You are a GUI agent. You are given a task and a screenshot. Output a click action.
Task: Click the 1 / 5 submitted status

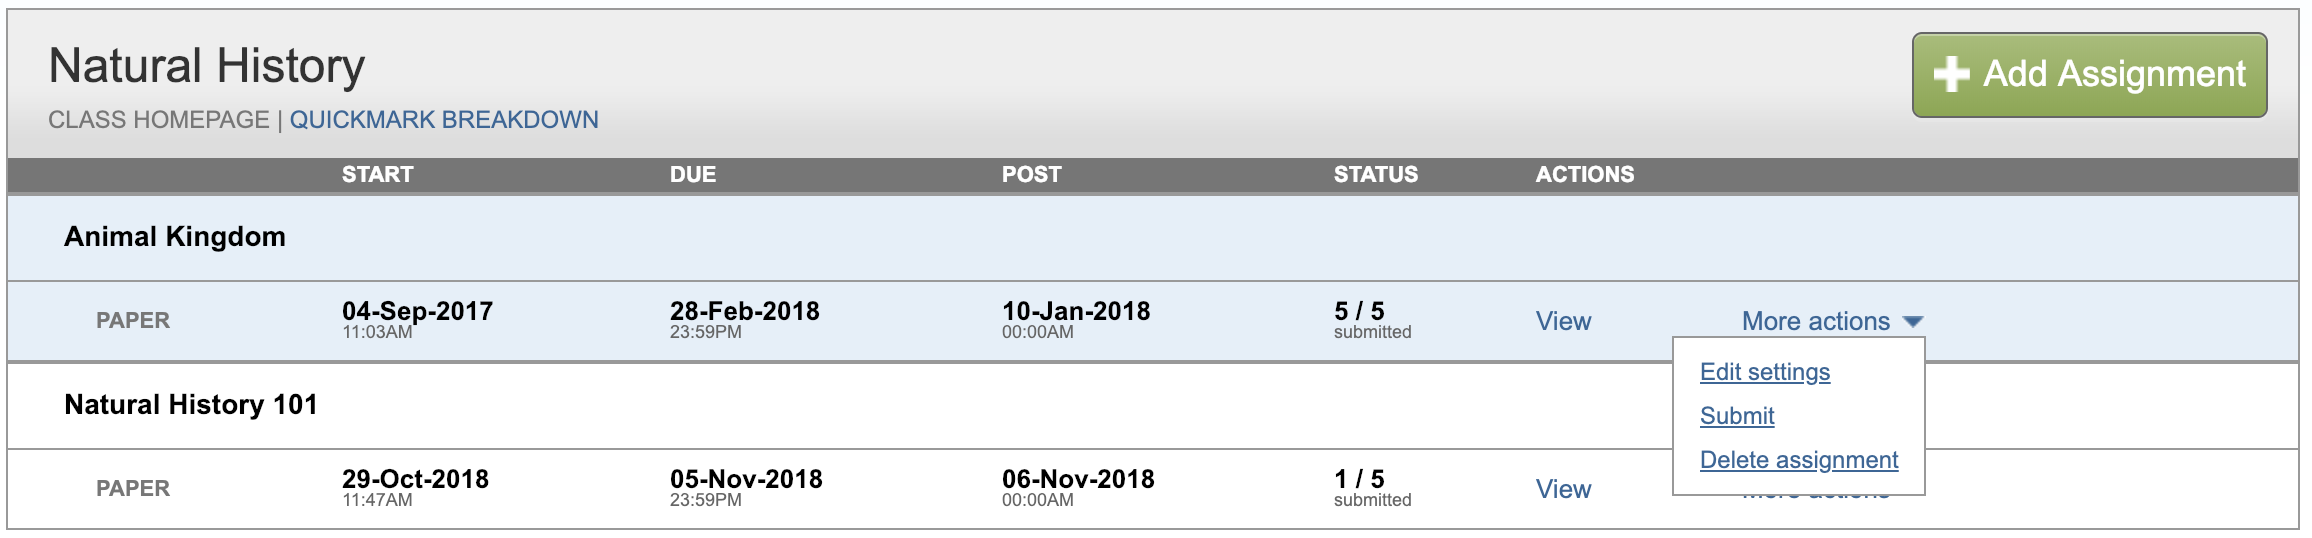point(1372,488)
